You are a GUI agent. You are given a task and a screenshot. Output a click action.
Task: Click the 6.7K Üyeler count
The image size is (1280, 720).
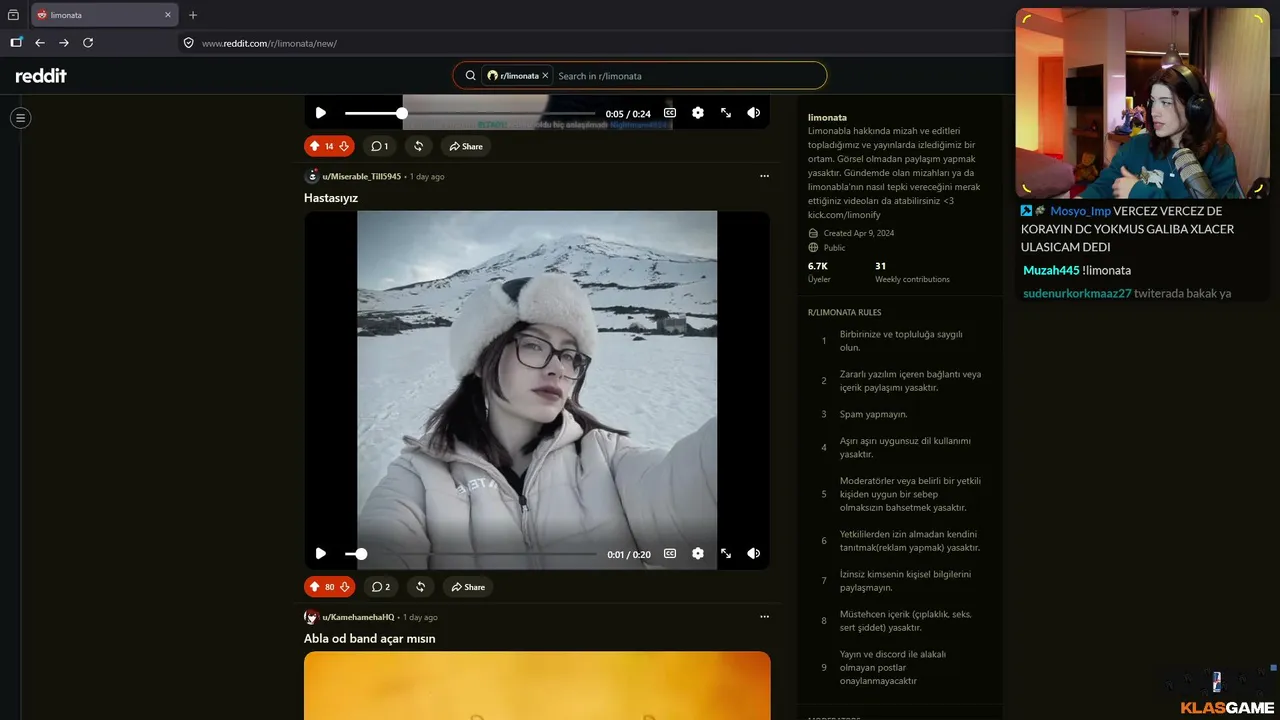tap(819, 272)
